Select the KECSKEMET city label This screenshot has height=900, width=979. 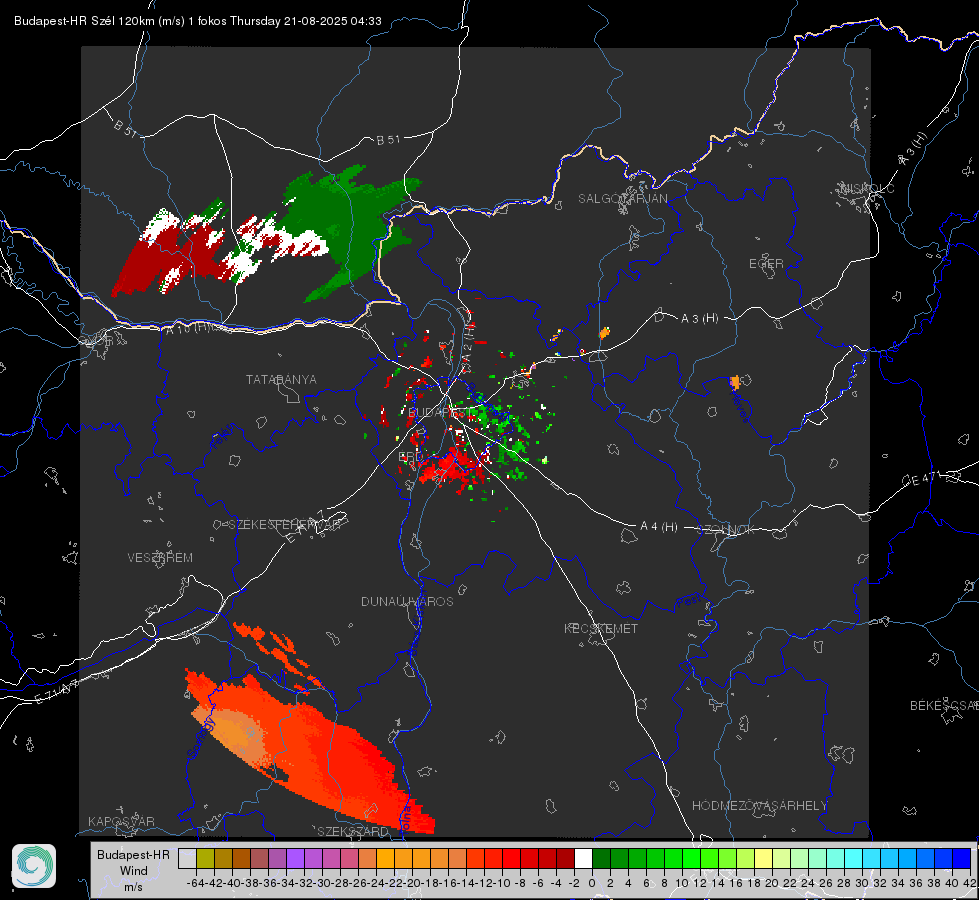point(601,628)
